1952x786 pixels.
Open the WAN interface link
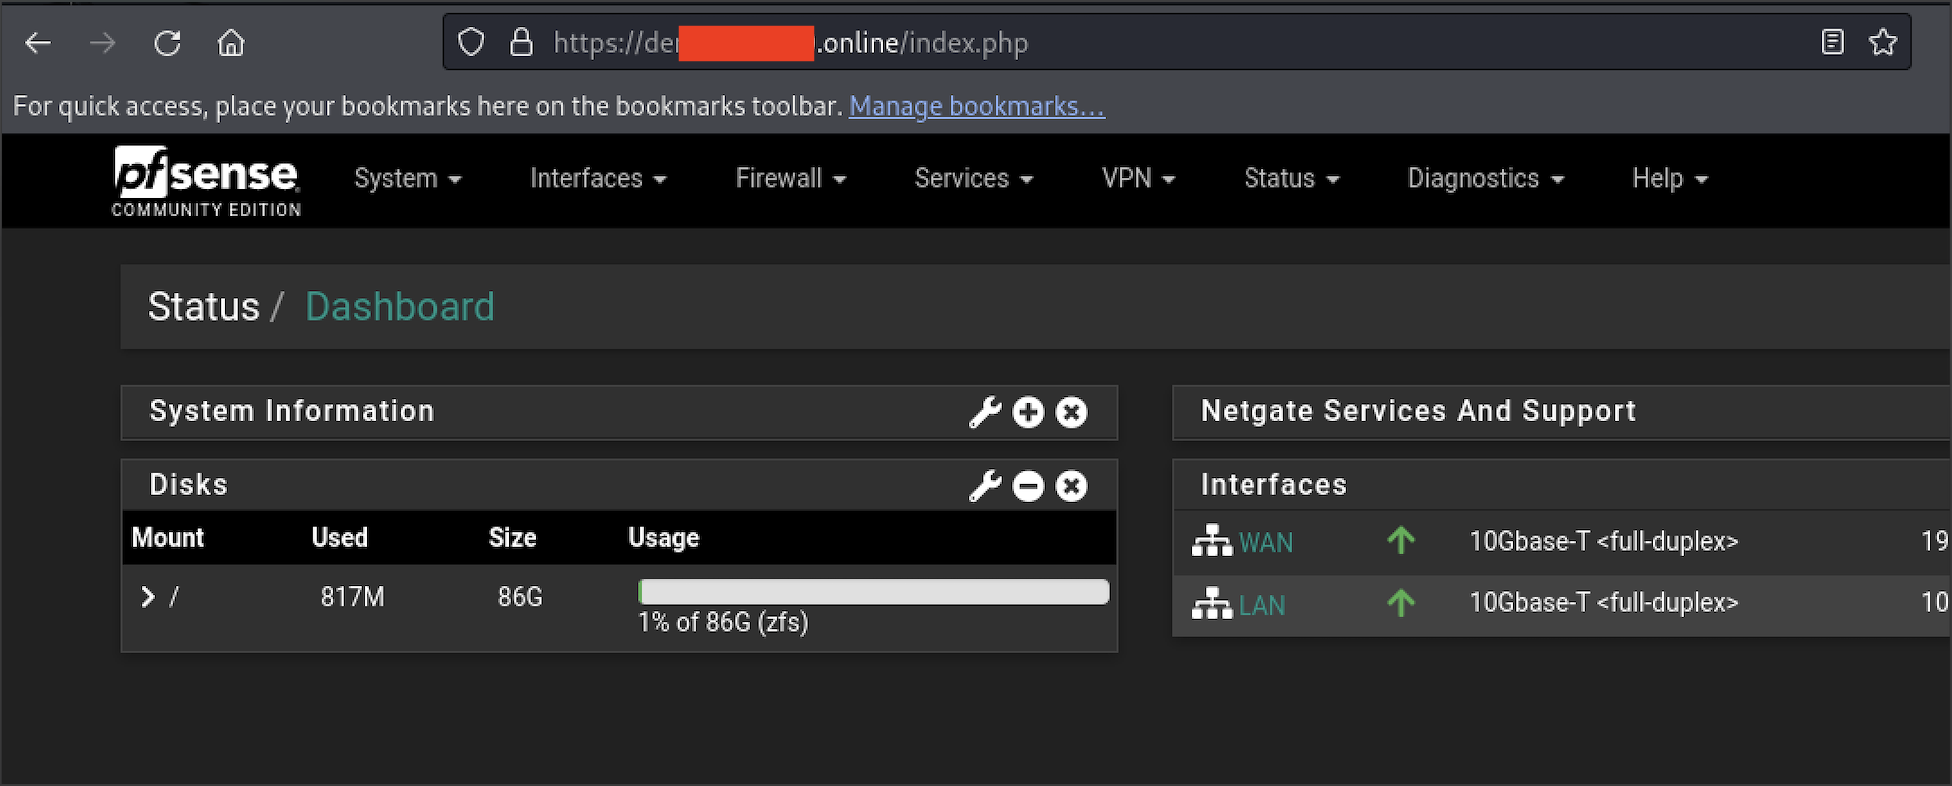pyautogui.click(x=1266, y=542)
